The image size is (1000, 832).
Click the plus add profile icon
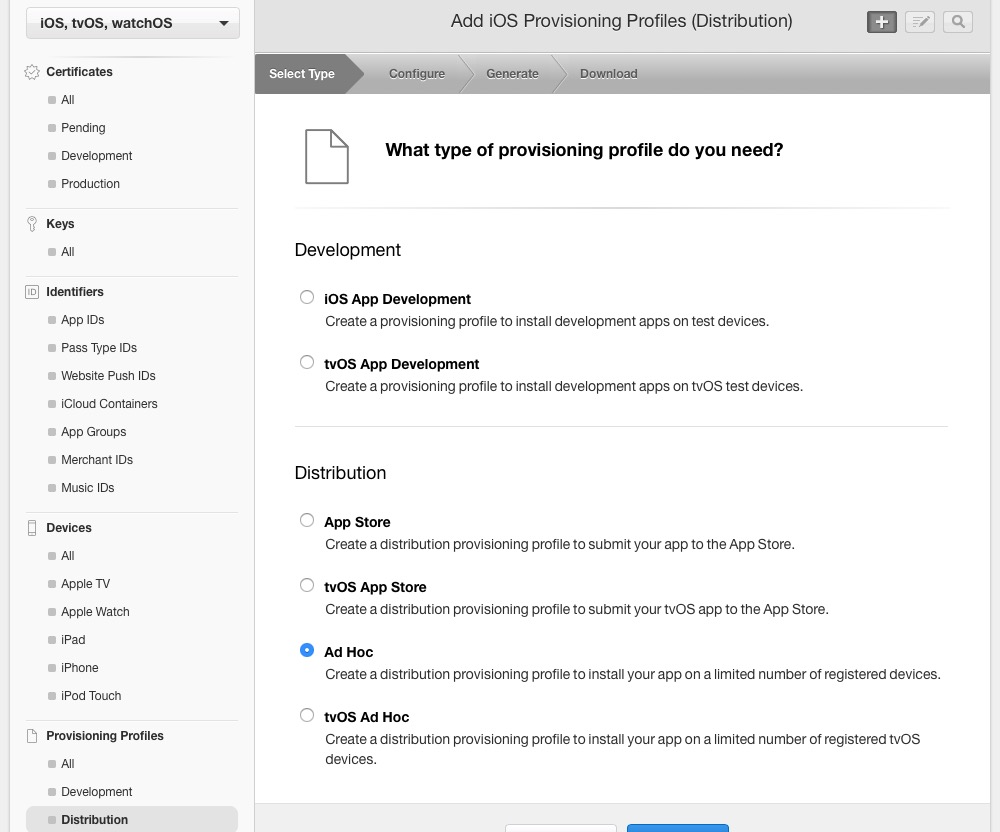tap(881, 22)
